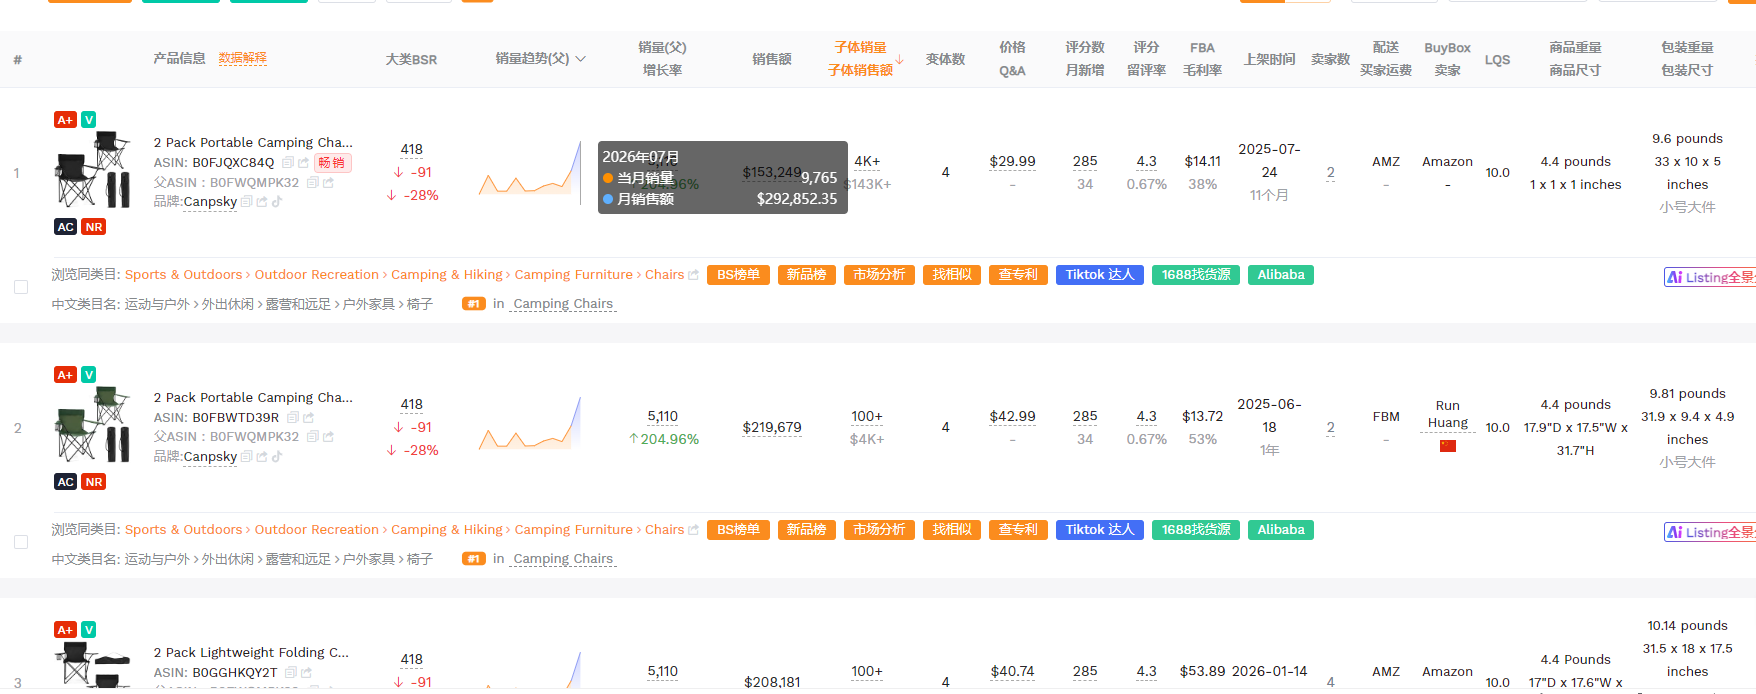Screen dimensions: 1756x694
Task: Open BS榜单 for the first product
Action: click(738, 275)
